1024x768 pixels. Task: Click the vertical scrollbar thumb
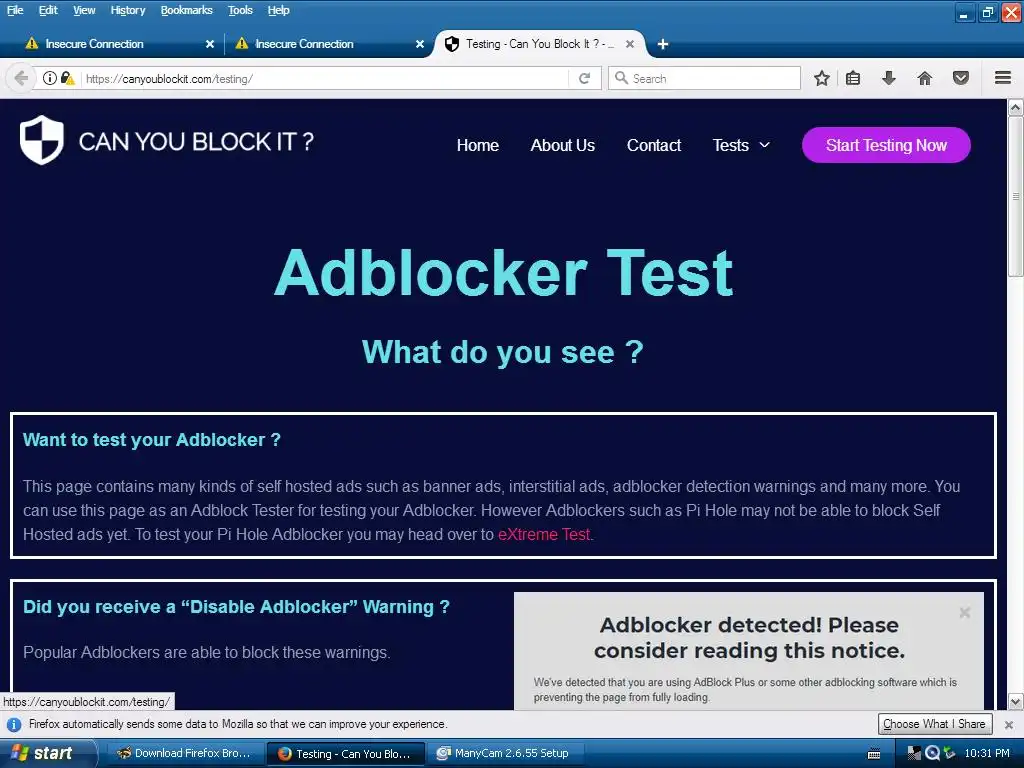pos(1016,197)
